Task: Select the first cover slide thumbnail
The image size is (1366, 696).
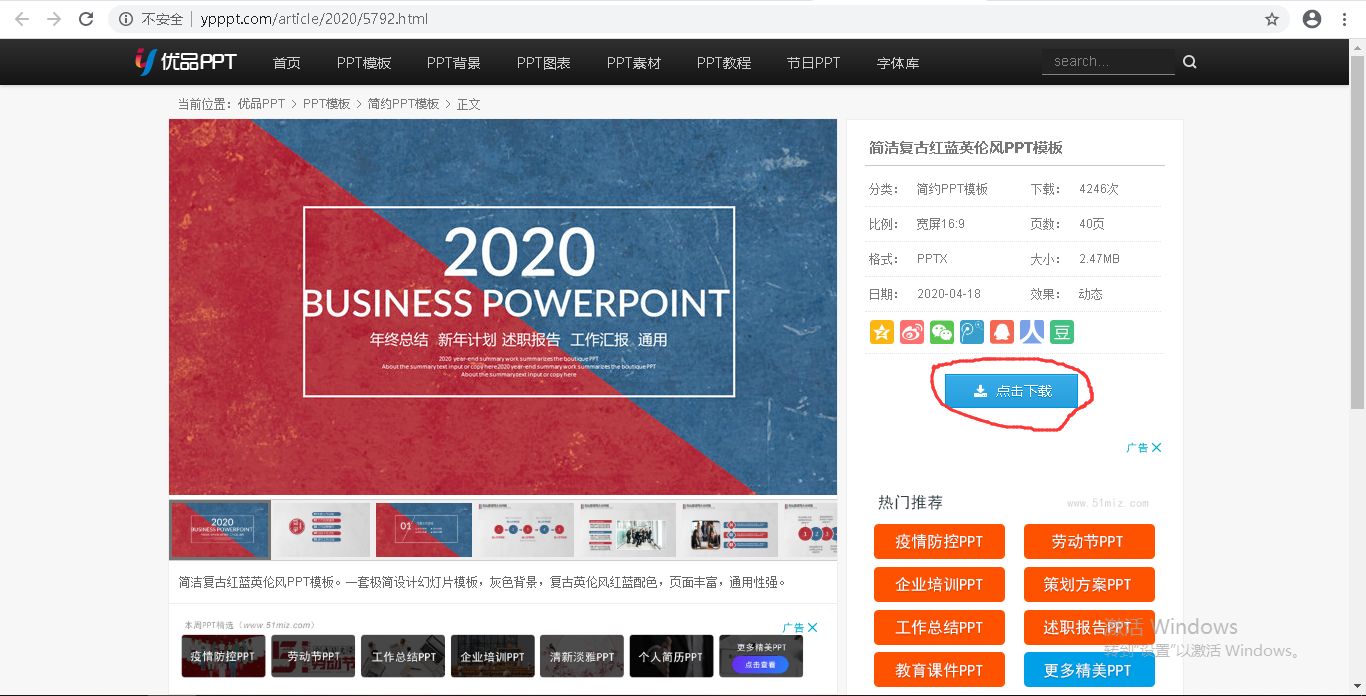Action: click(220, 530)
